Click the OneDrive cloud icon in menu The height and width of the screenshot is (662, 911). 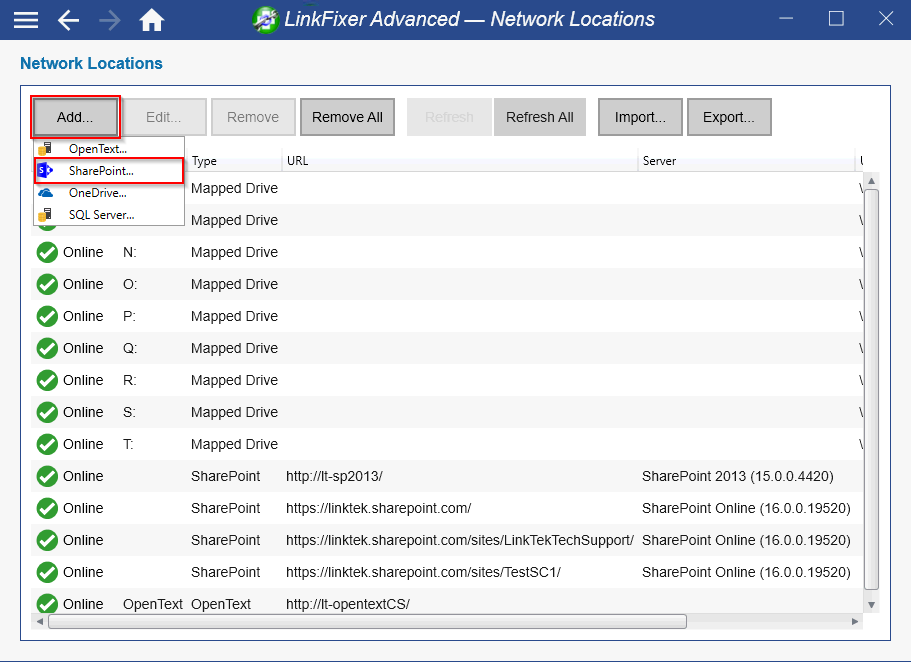click(45, 193)
